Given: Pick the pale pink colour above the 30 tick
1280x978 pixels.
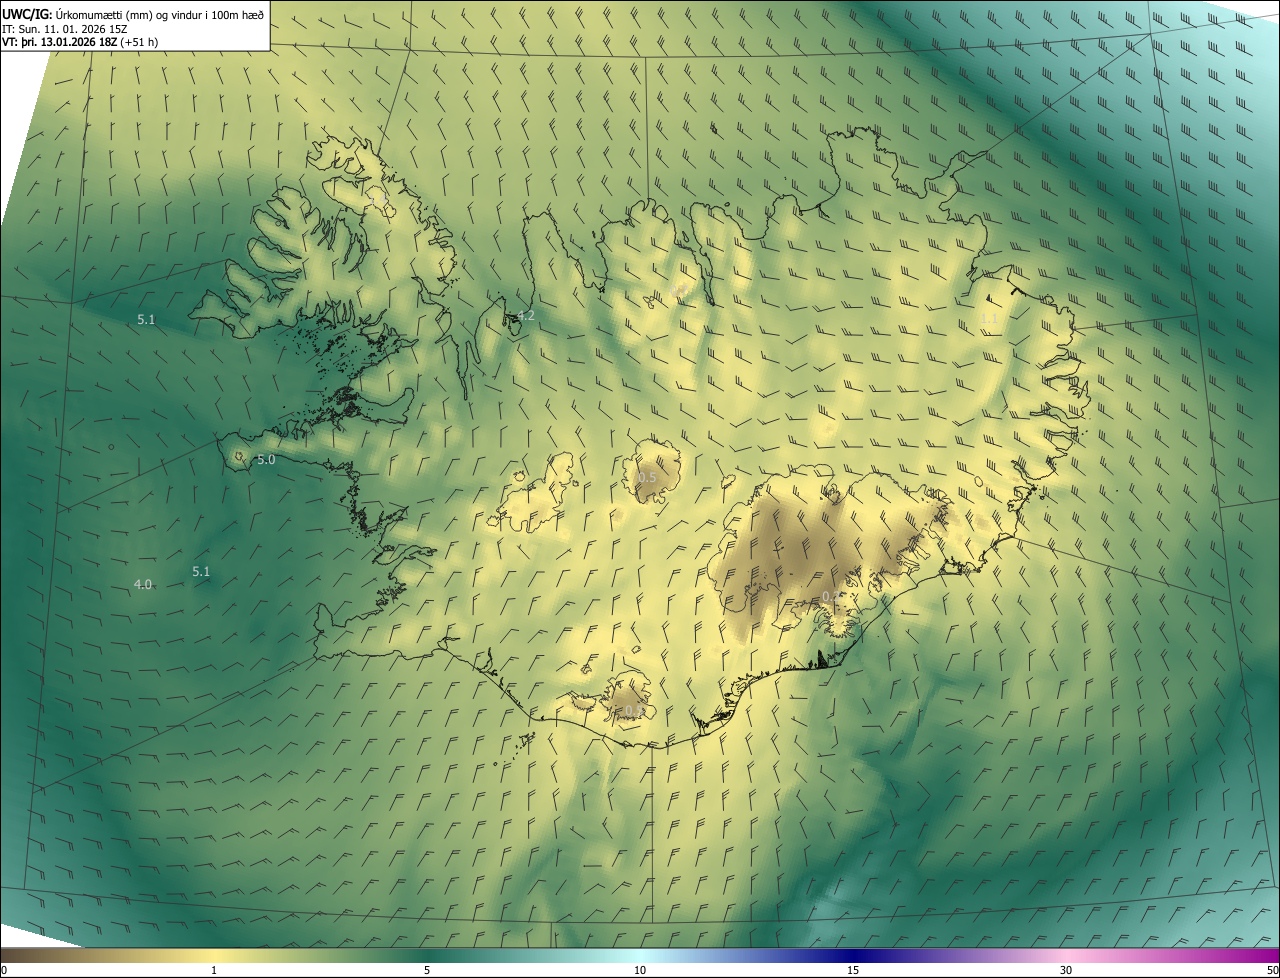Looking at the screenshot, I should click(x=1066, y=955).
